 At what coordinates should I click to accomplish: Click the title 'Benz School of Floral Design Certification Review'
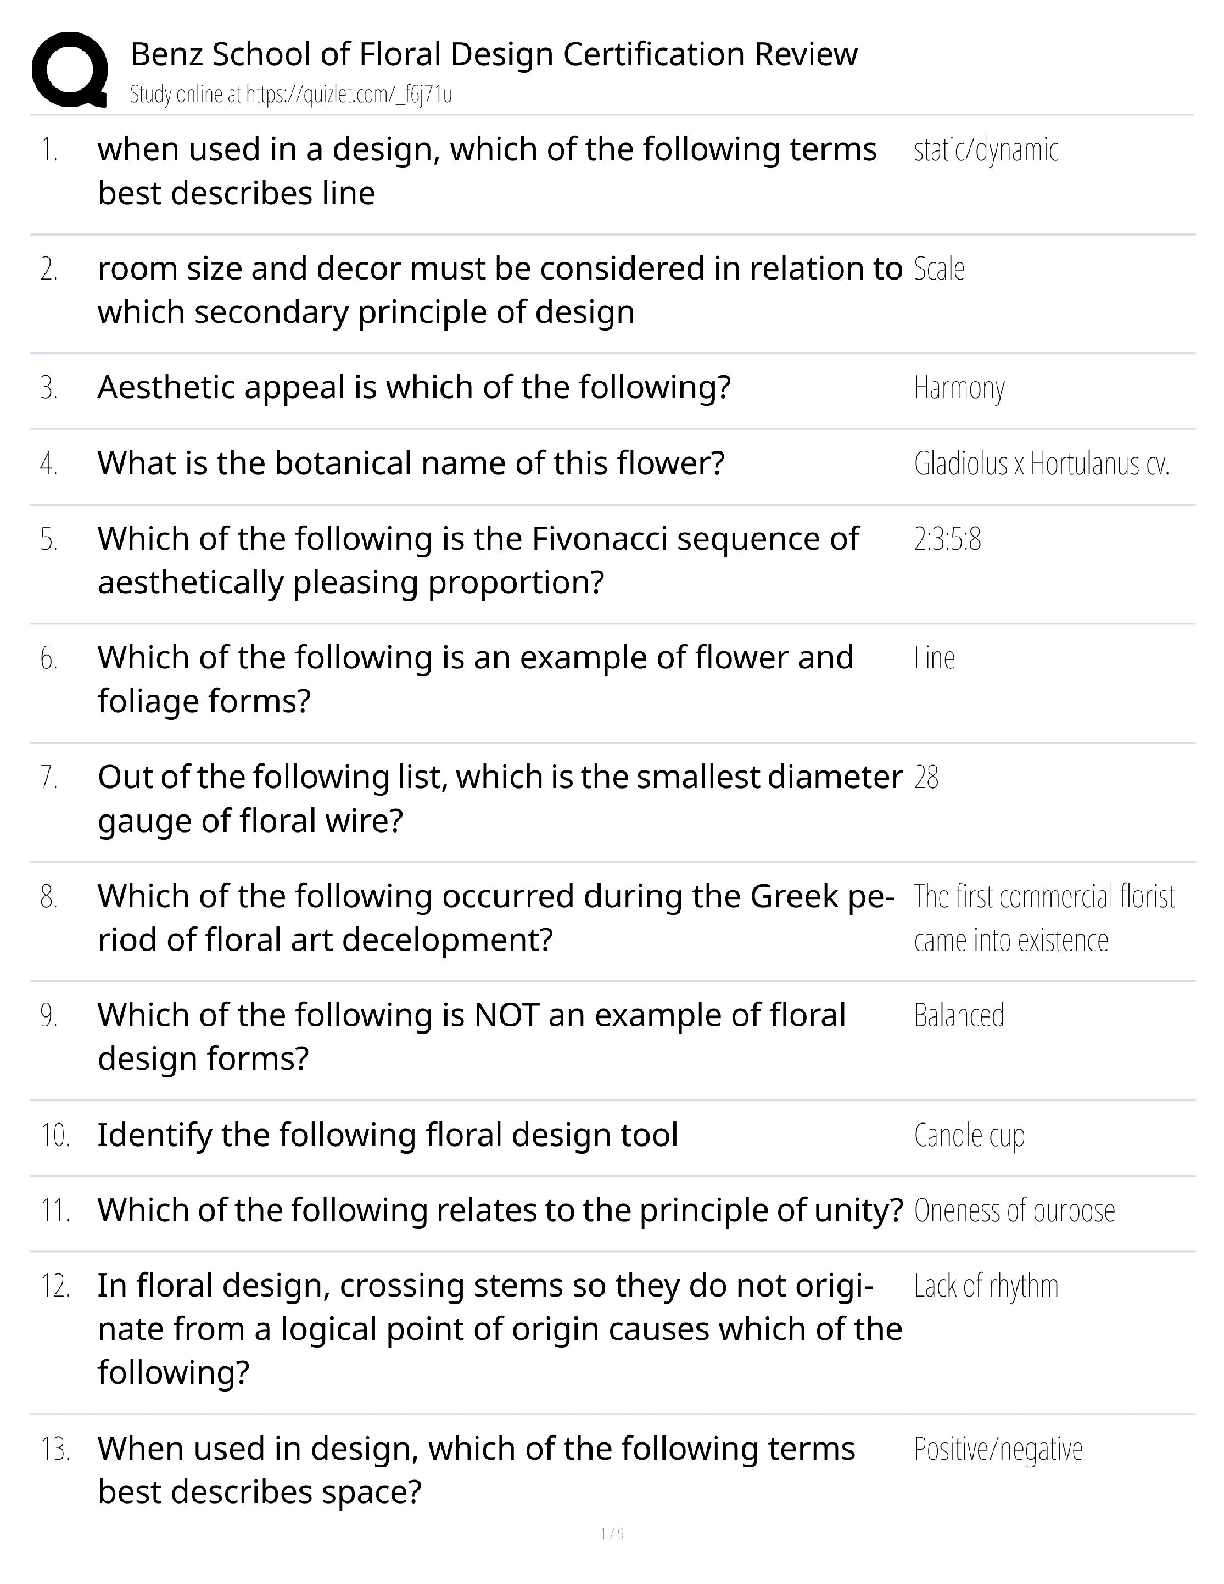[x=494, y=54]
